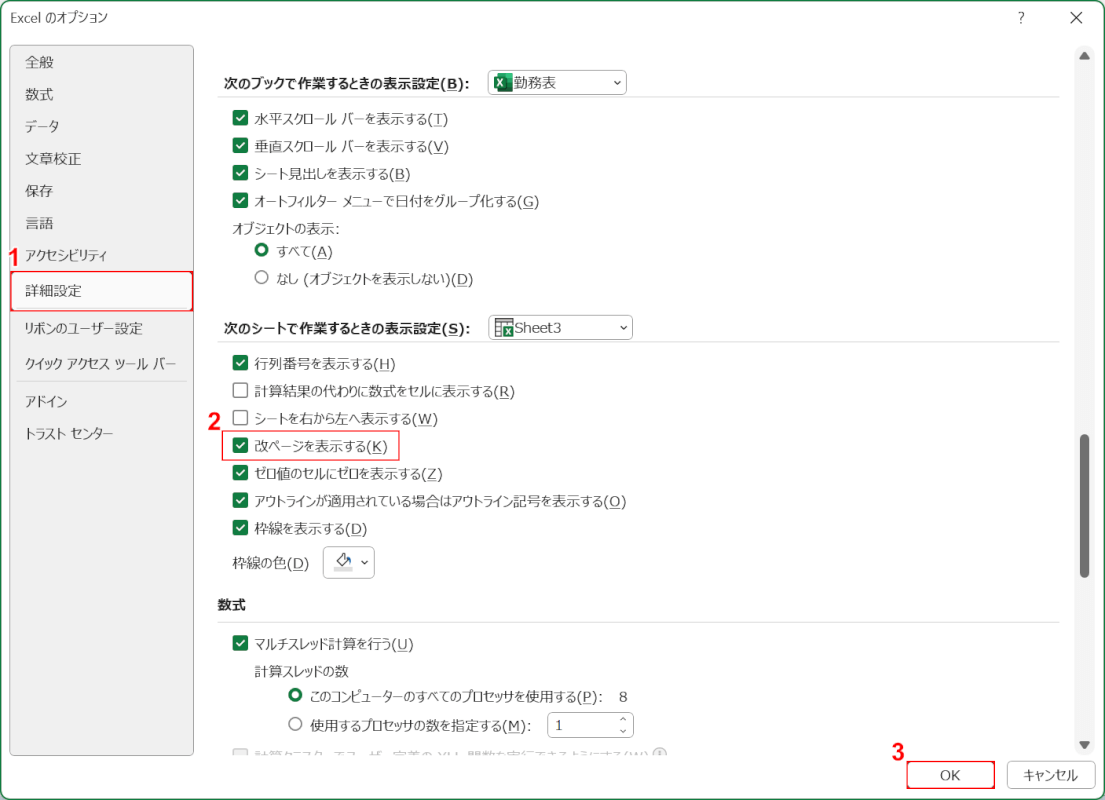
Task: Click the キャンセル button
Action: (x=1051, y=775)
